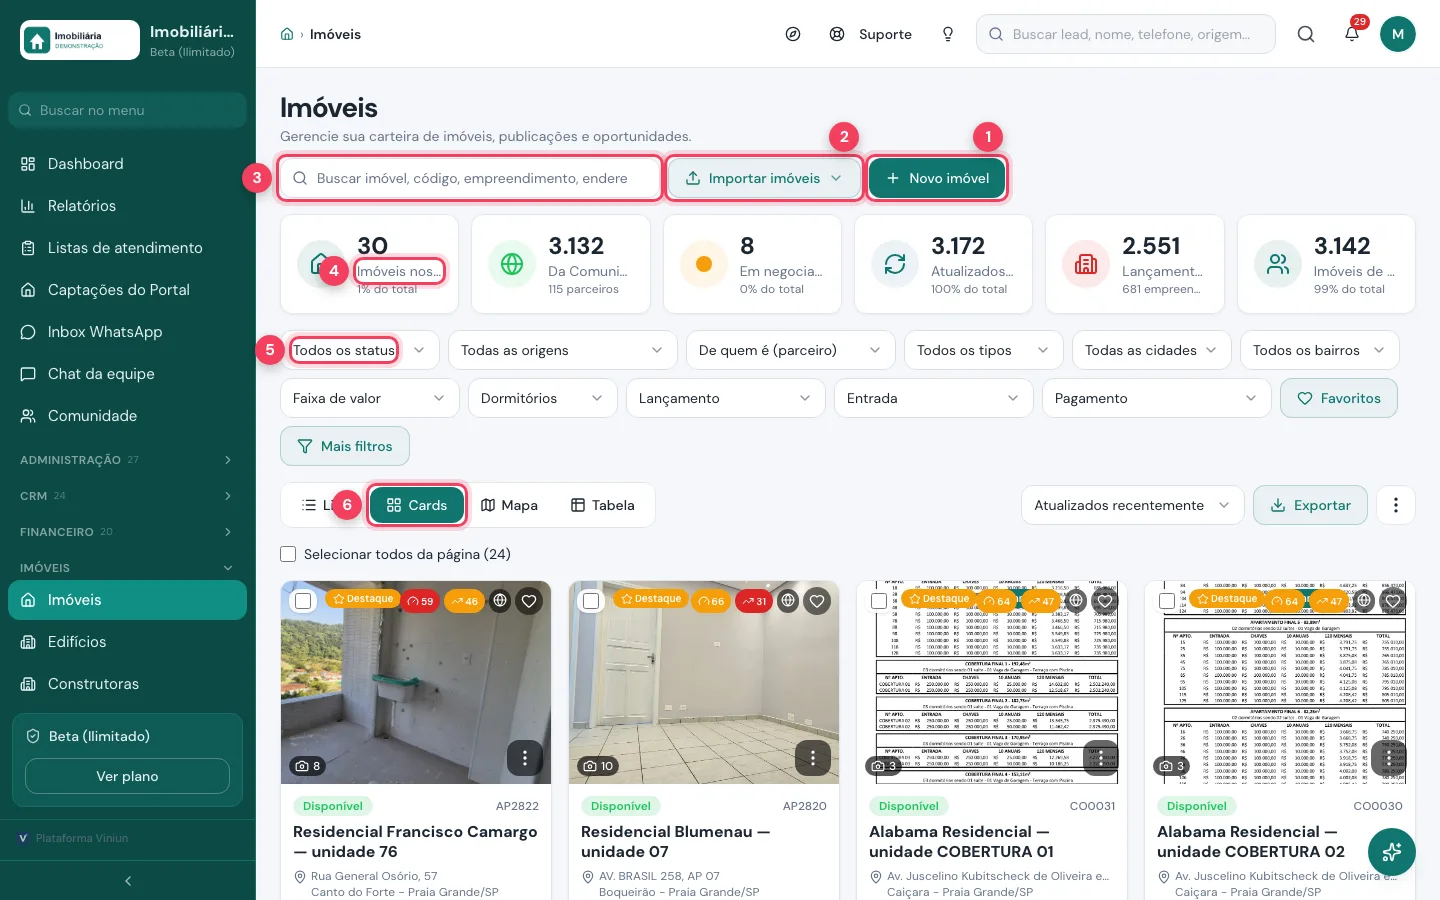The image size is (1440, 900).
Task: Open the 'Importar imóveis' dropdown button
Action: tap(764, 178)
